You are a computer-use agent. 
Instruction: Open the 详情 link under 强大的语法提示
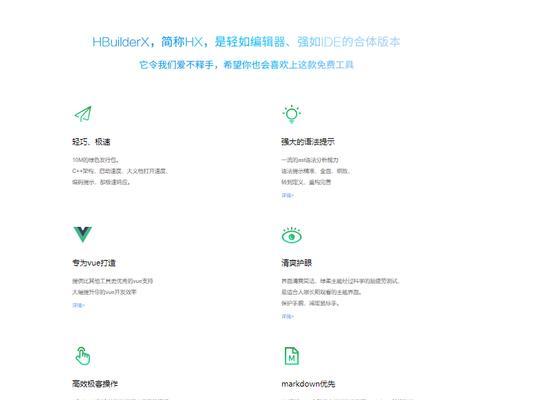pyautogui.click(x=287, y=195)
